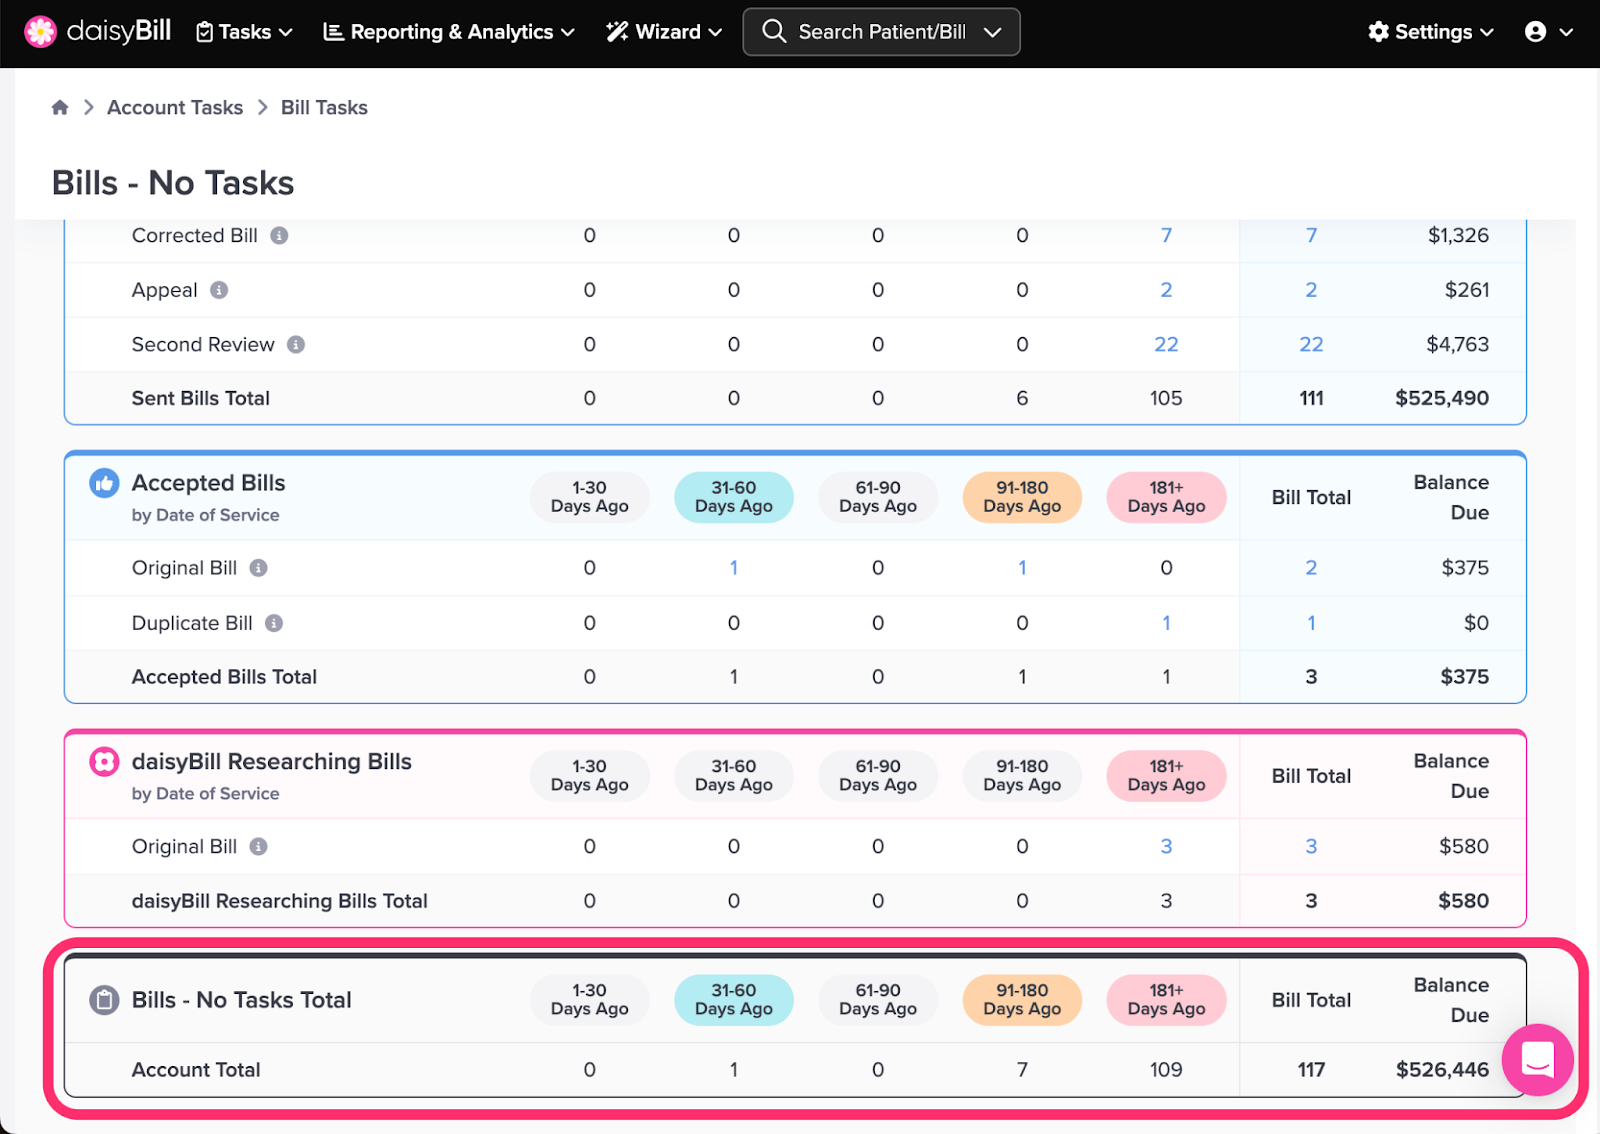The height and width of the screenshot is (1134, 1600).
Task: Go to home via breadcrumb house icon
Action: 60,107
